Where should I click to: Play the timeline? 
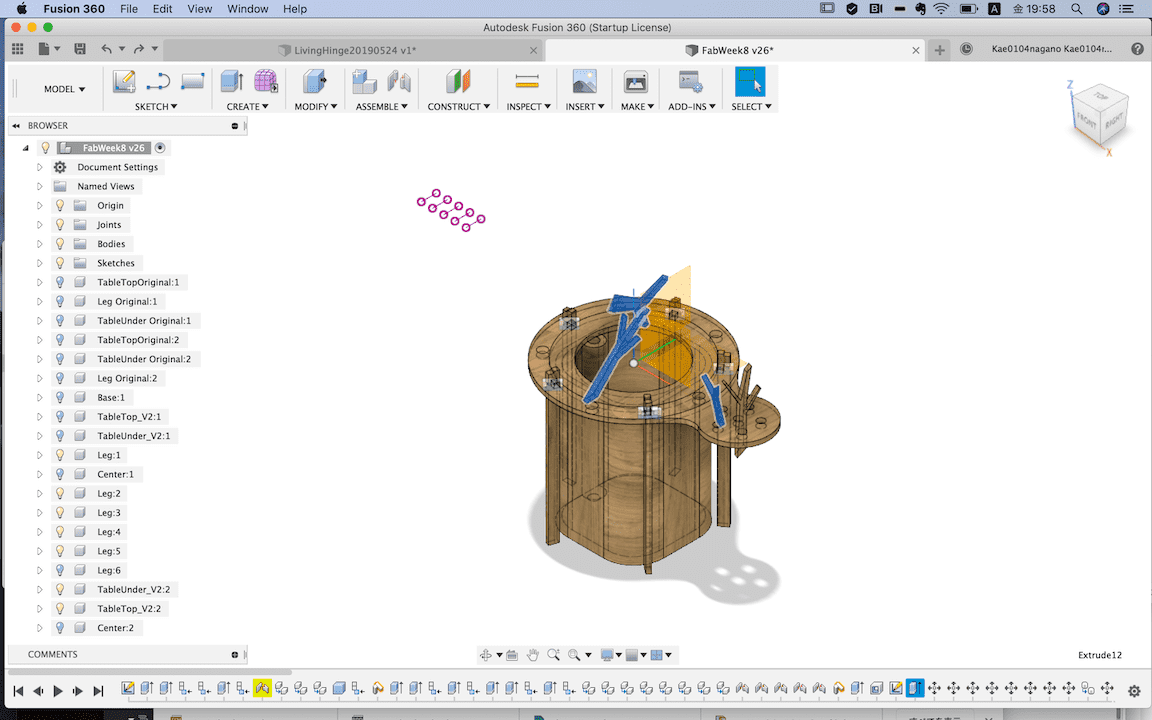pyautogui.click(x=58, y=691)
